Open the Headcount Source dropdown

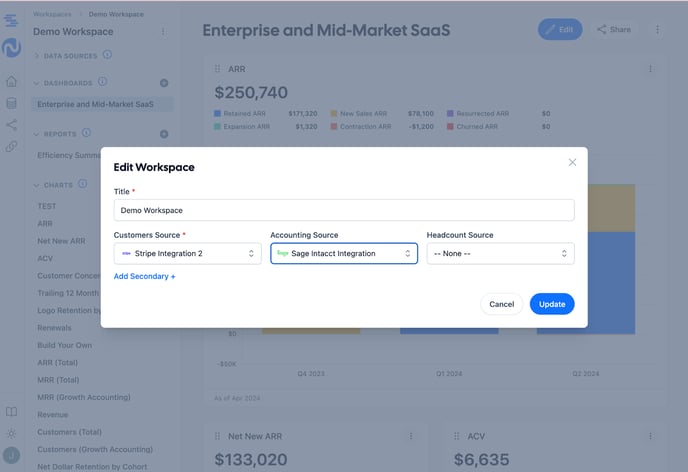tap(500, 254)
